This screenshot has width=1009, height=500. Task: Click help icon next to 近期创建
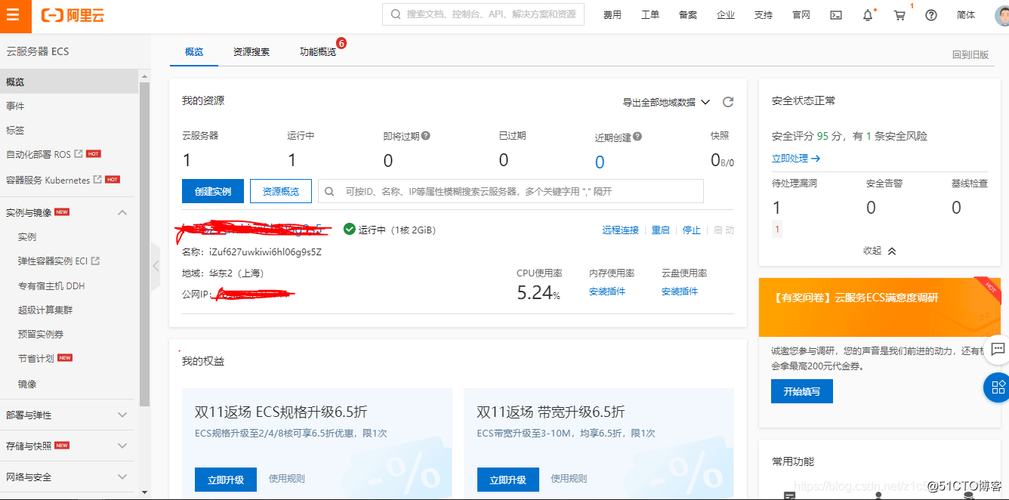pyautogui.click(x=638, y=136)
